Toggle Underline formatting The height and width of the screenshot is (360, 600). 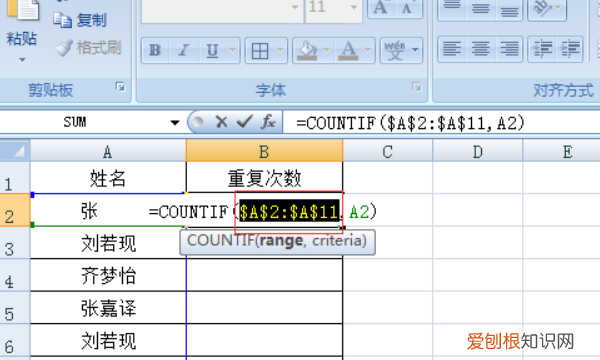(x=212, y=50)
